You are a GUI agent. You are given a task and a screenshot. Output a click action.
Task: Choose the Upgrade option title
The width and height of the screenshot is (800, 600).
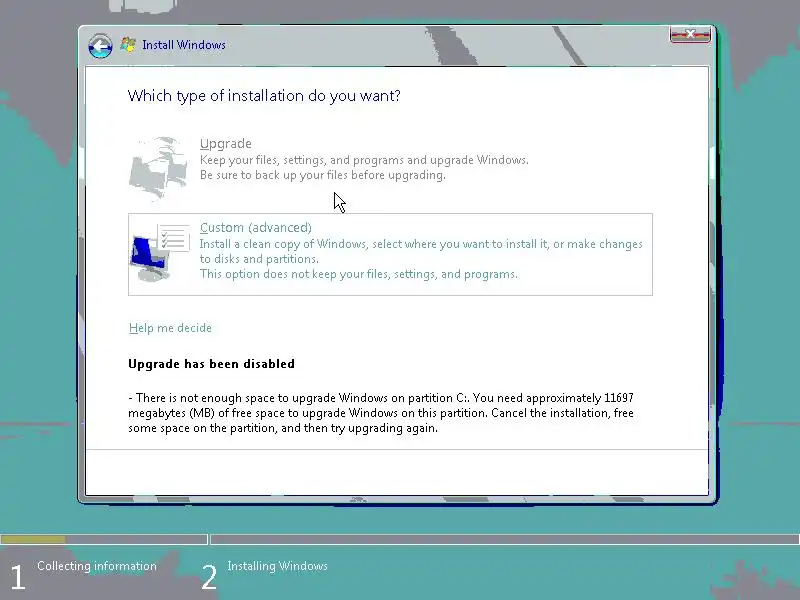[226, 144]
